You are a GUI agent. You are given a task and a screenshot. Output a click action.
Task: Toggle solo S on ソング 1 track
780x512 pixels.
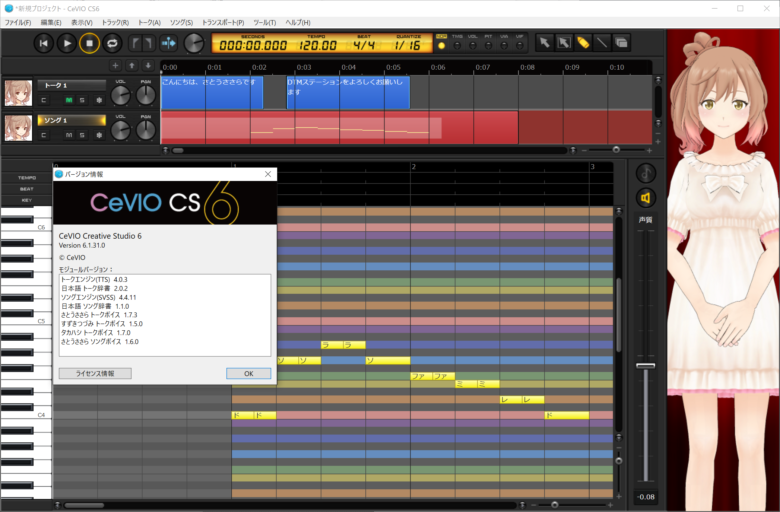tap(82, 135)
